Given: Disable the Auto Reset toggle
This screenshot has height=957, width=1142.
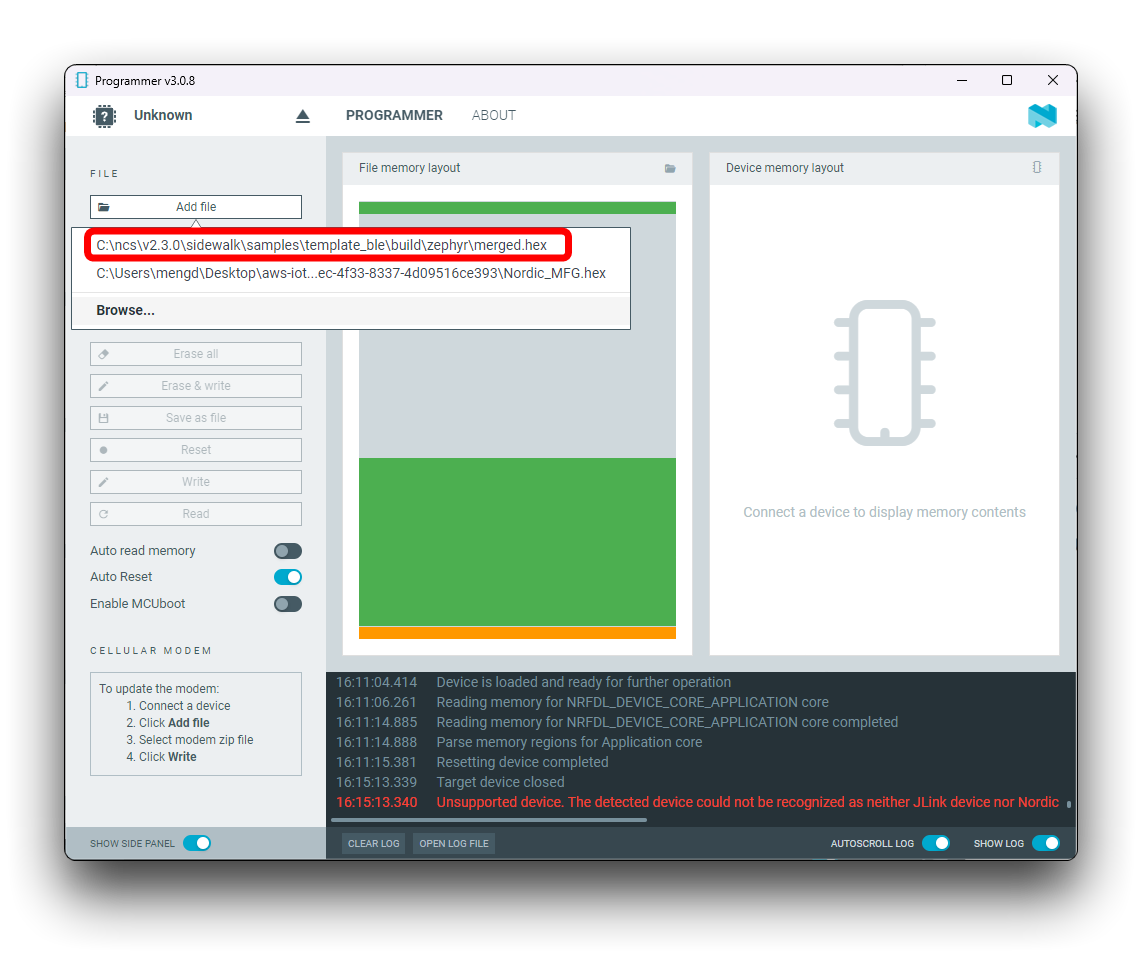Looking at the screenshot, I should pos(287,577).
